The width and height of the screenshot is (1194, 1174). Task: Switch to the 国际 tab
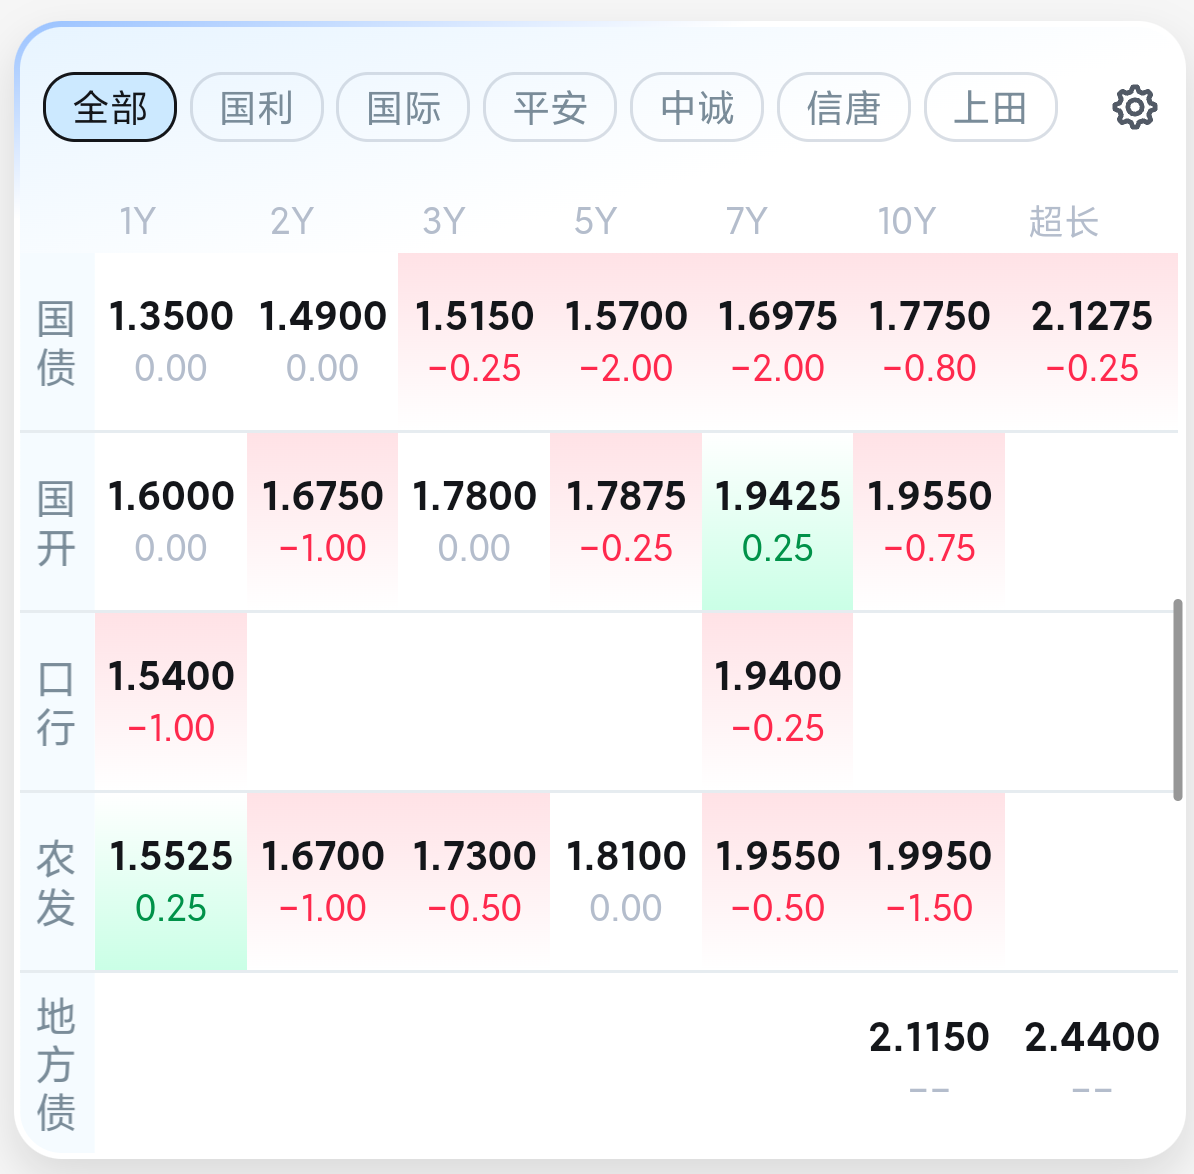coord(403,107)
